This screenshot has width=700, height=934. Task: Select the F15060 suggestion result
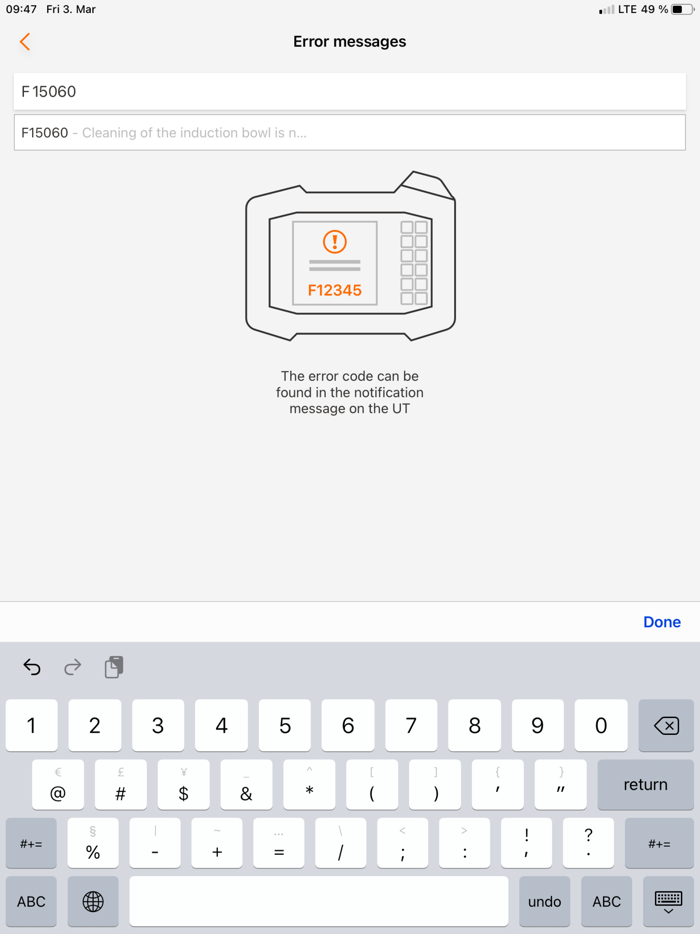[350, 133]
